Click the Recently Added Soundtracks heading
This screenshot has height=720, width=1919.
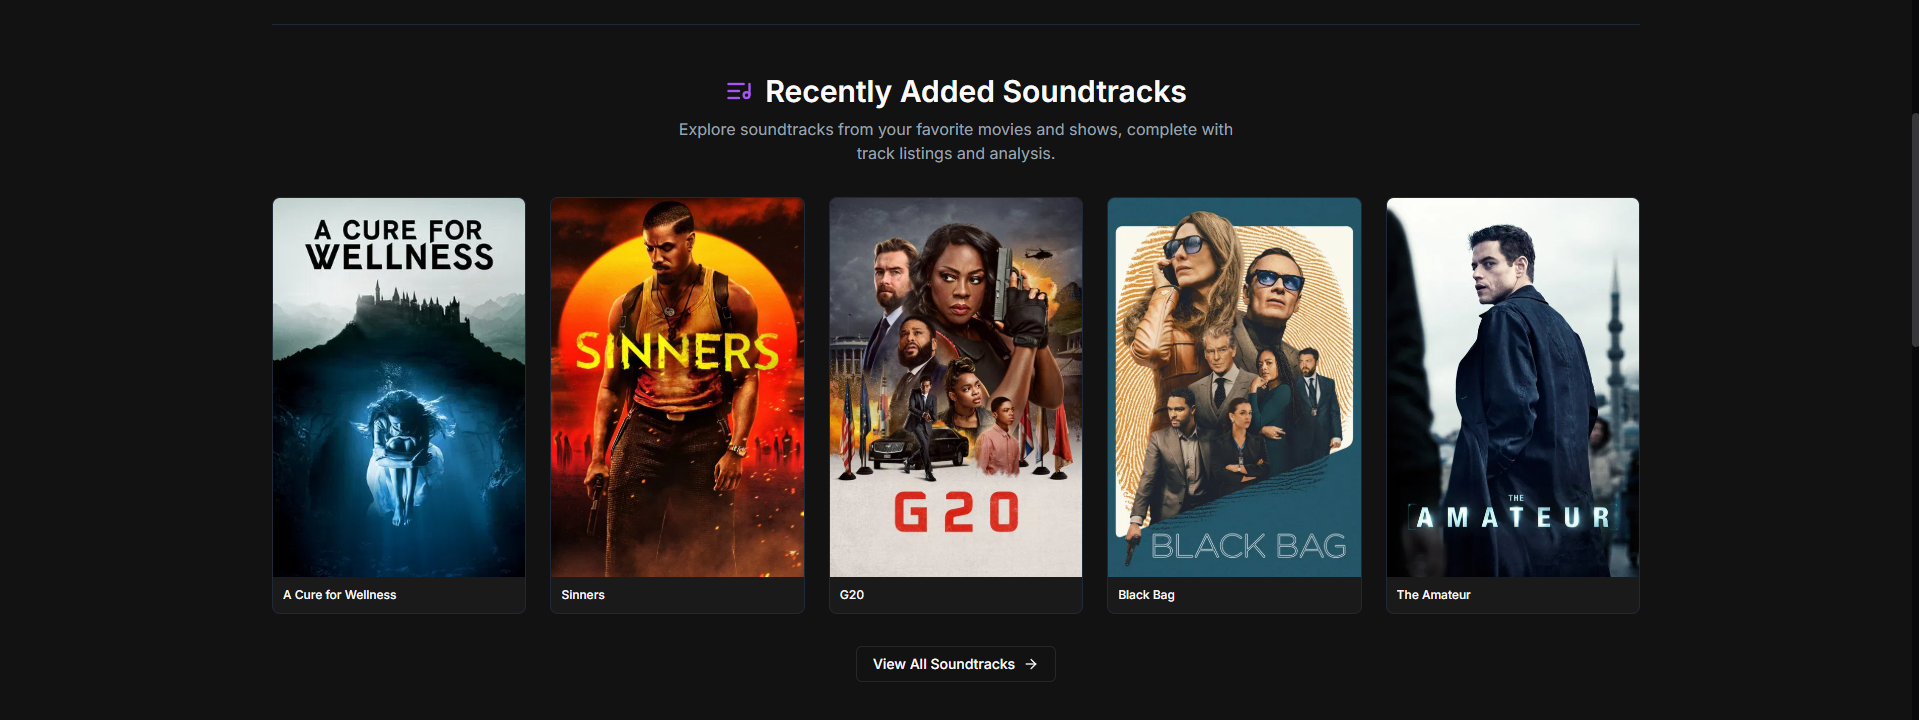975,92
